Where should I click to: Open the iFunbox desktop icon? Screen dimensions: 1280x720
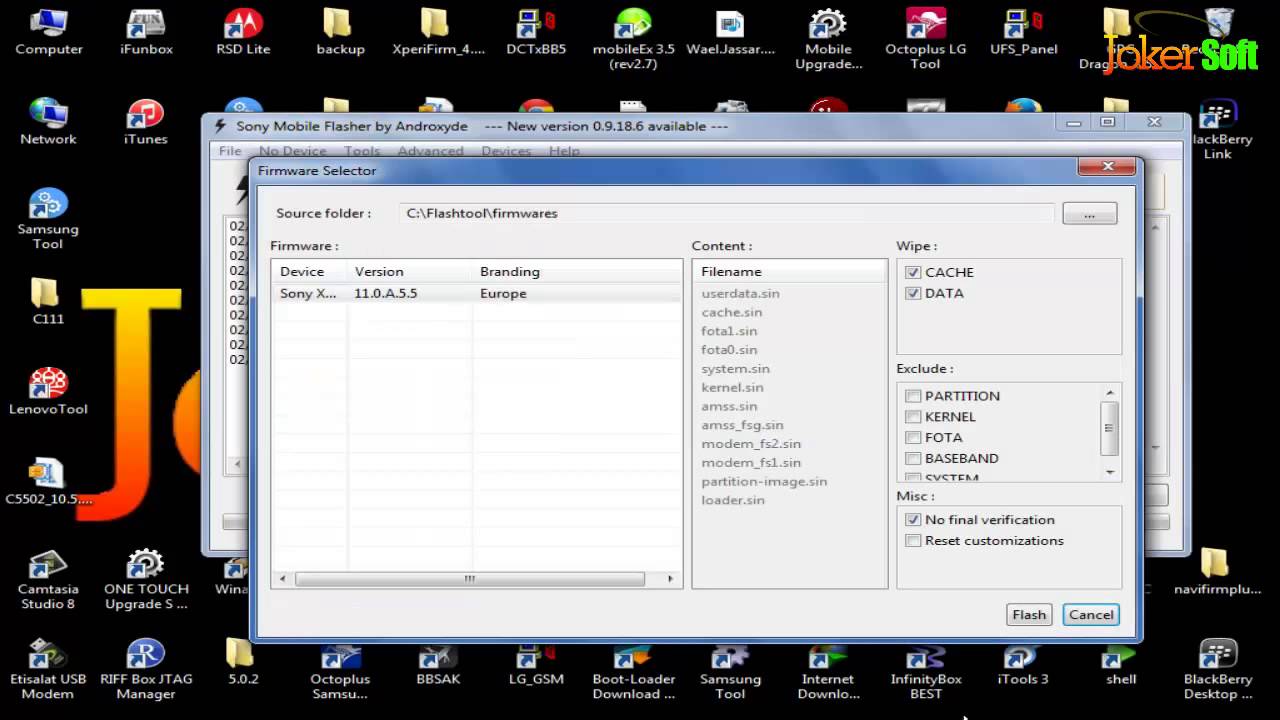(x=146, y=32)
